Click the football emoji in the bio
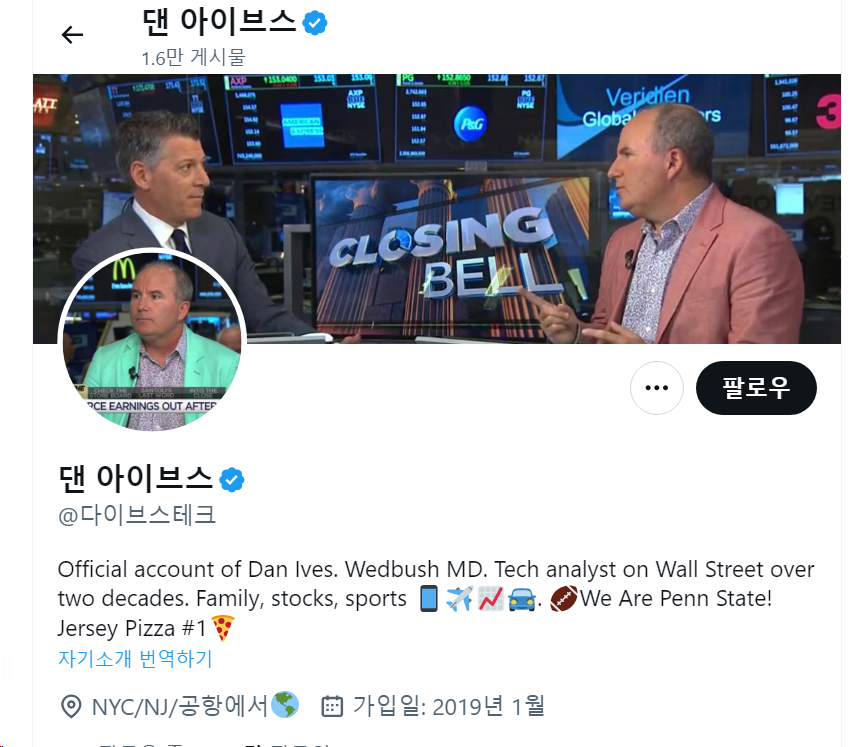Image resolution: width=866 pixels, height=747 pixels. click(564, 598)
